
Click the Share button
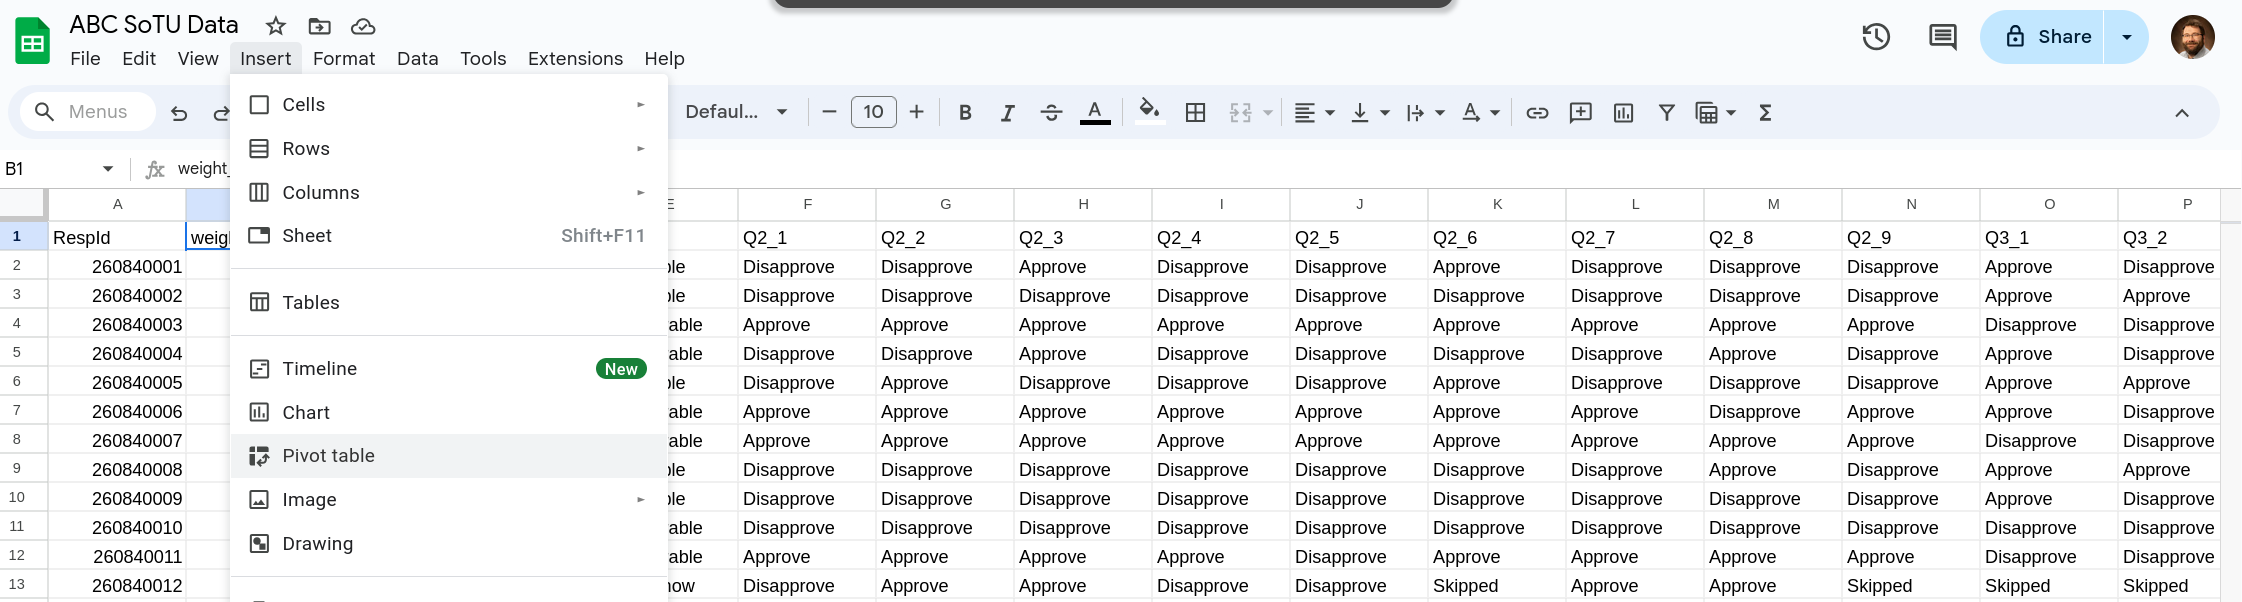pyautogui.click(x=2046, y=37)
